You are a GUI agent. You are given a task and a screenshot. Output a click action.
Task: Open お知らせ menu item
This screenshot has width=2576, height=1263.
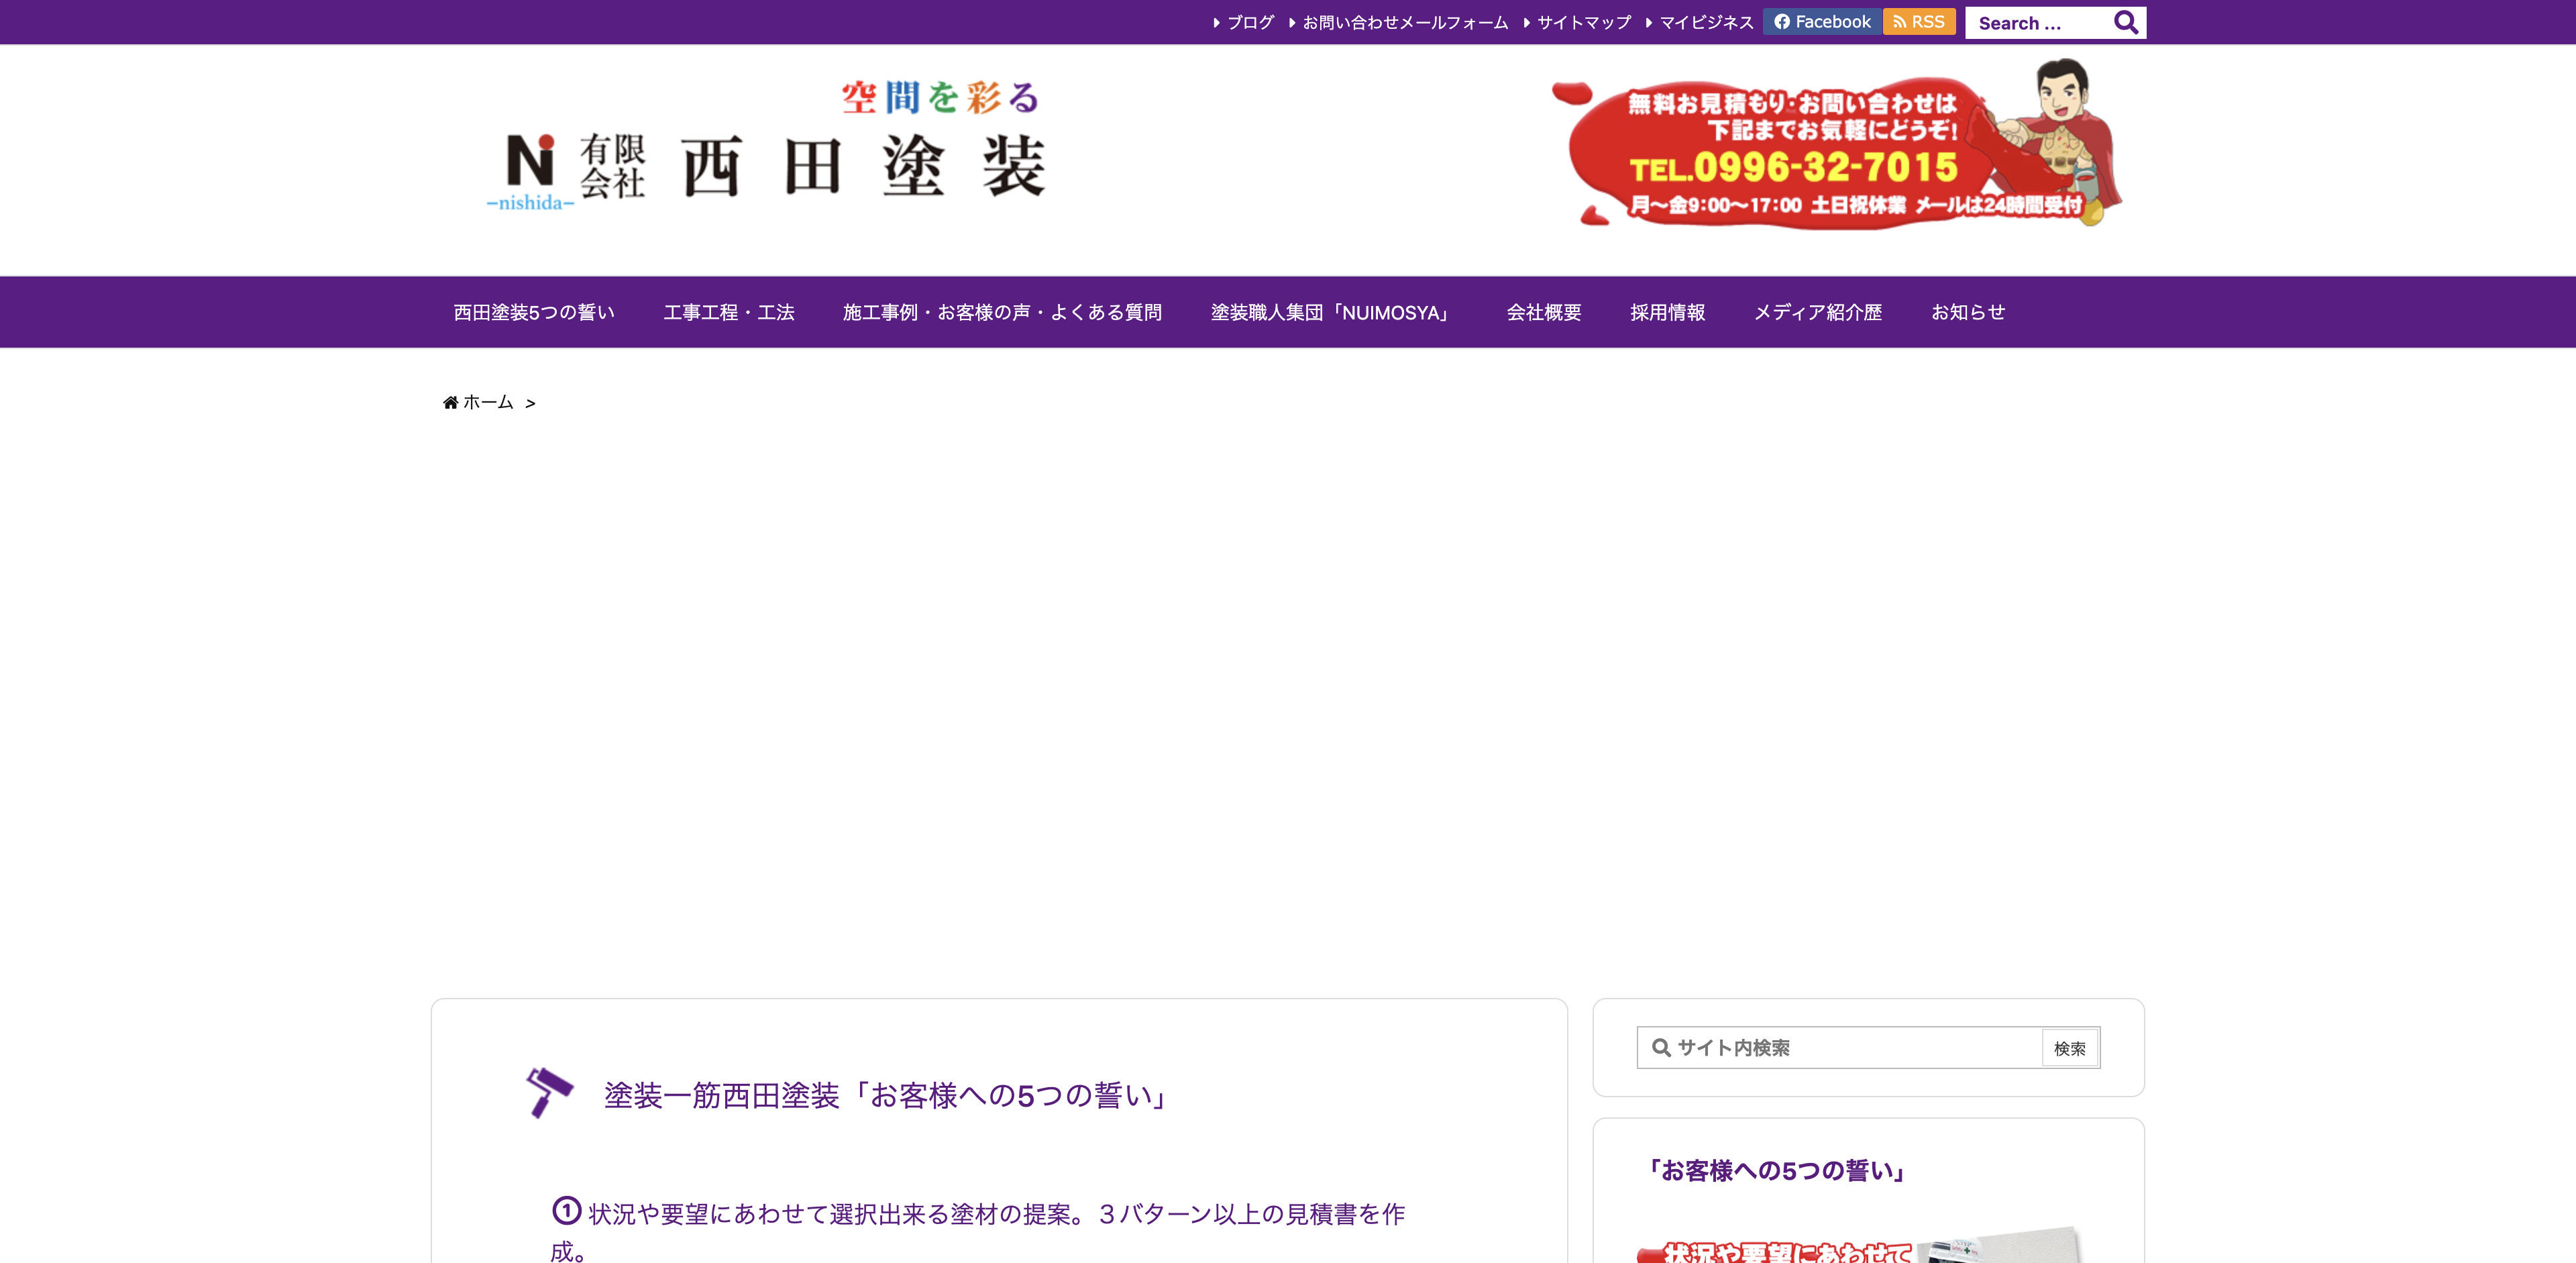[1968, 312]
